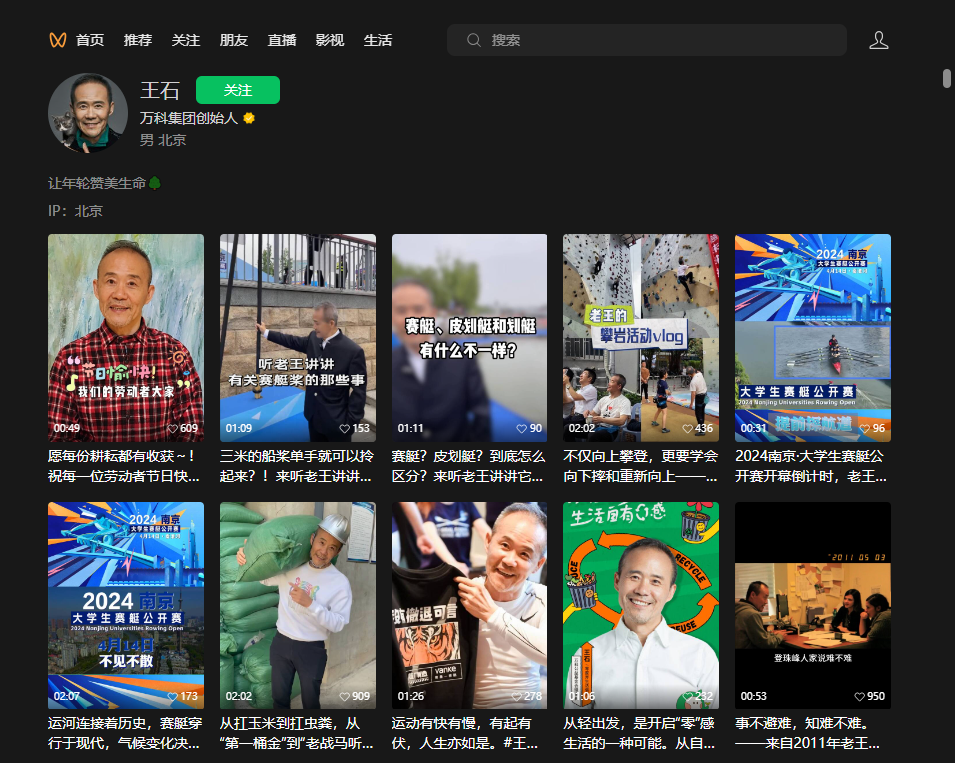The height and width of the screenshot is (763, 955).
Task: Open the 首页 navigation tab
Action: point(90,40)
